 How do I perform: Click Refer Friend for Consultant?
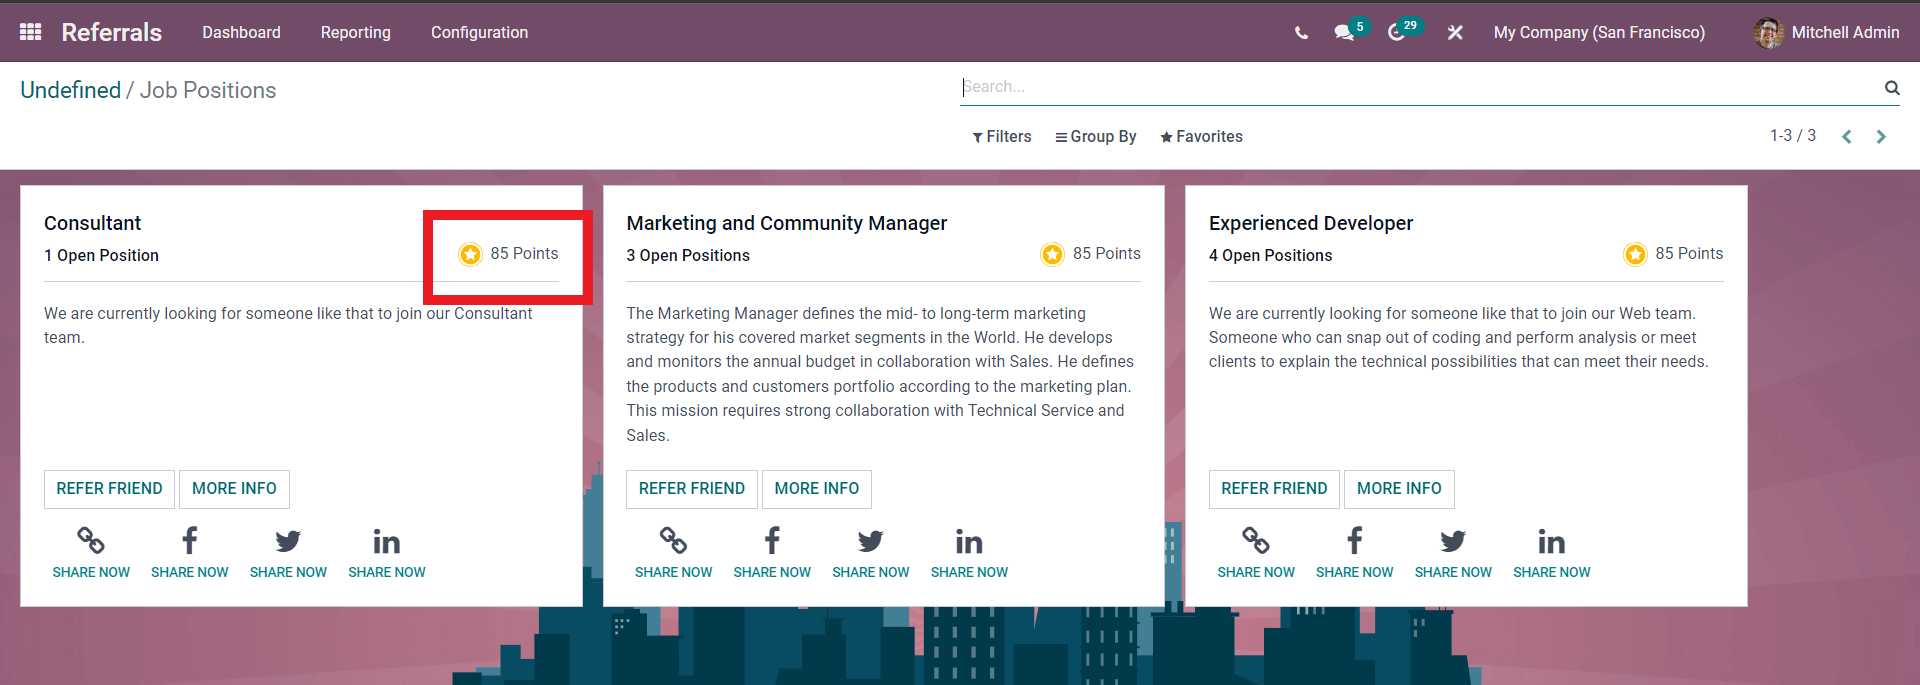(109, 489)
